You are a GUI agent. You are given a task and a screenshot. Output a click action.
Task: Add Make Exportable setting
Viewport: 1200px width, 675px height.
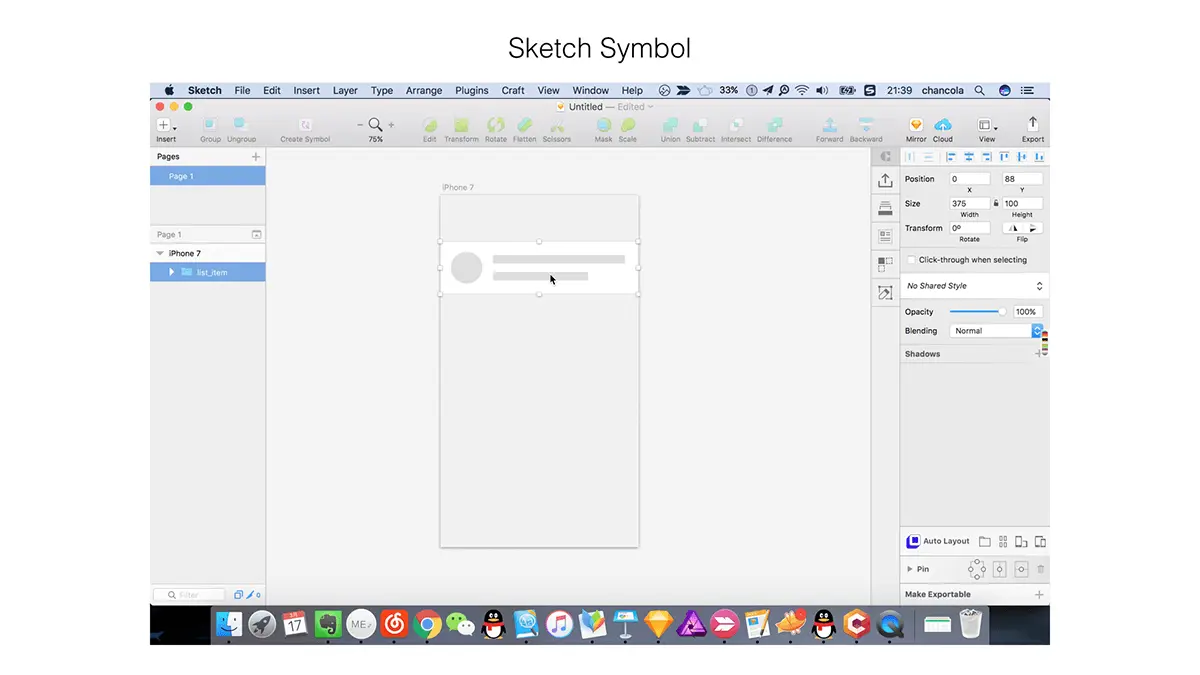[x=1039, y=595]
